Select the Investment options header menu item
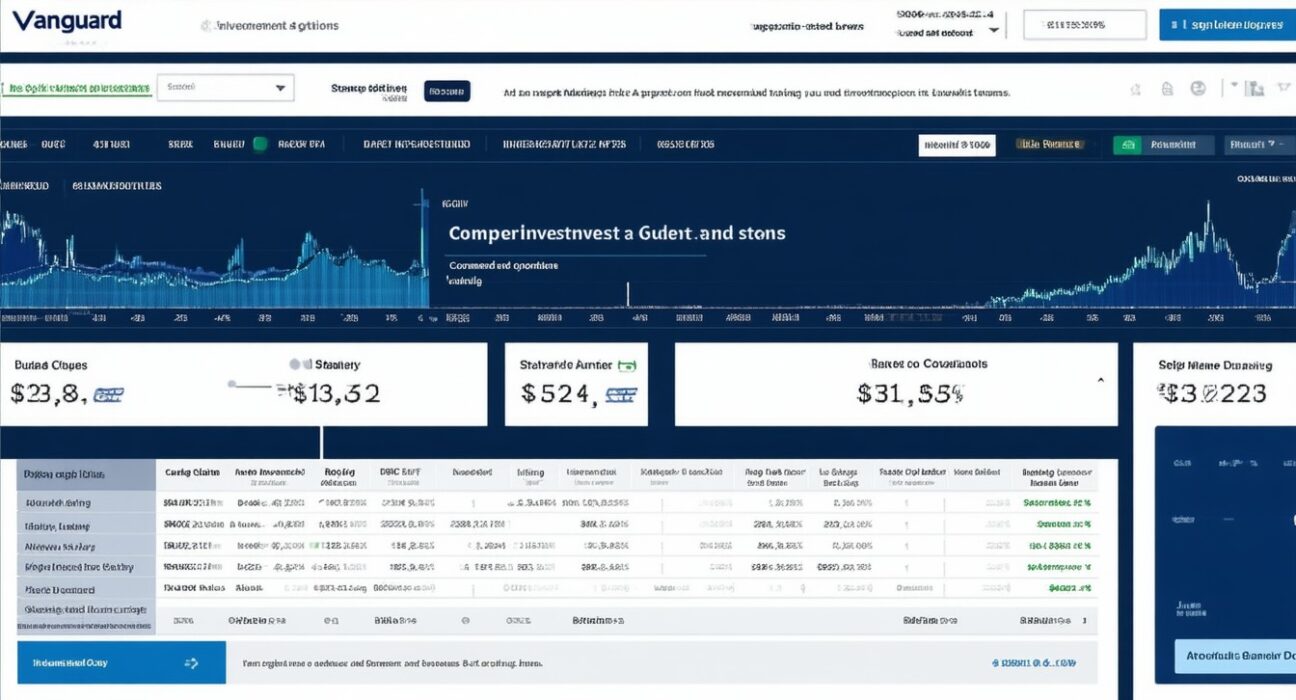This screenshot has height=700, width=1296. pos(274,27)
